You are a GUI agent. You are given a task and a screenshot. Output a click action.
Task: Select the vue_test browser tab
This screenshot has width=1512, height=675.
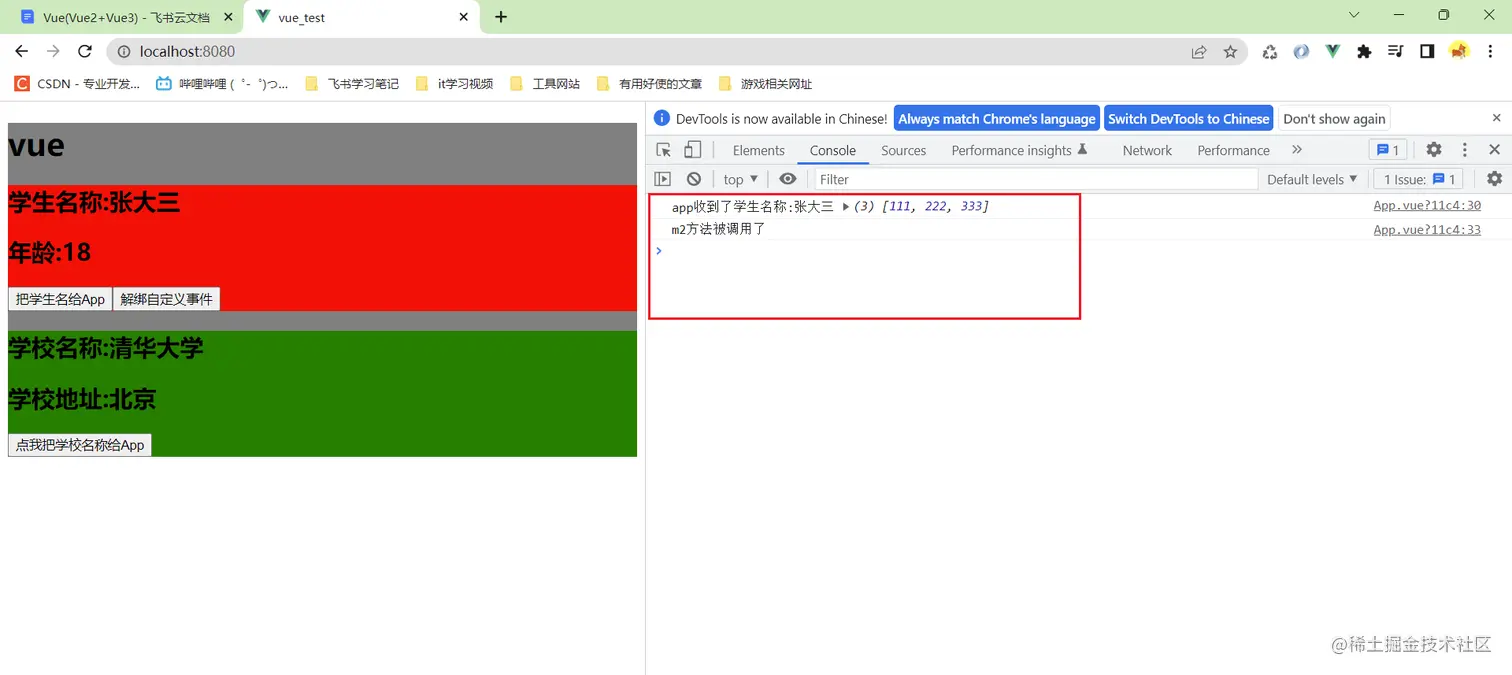[x=360, y=17]
